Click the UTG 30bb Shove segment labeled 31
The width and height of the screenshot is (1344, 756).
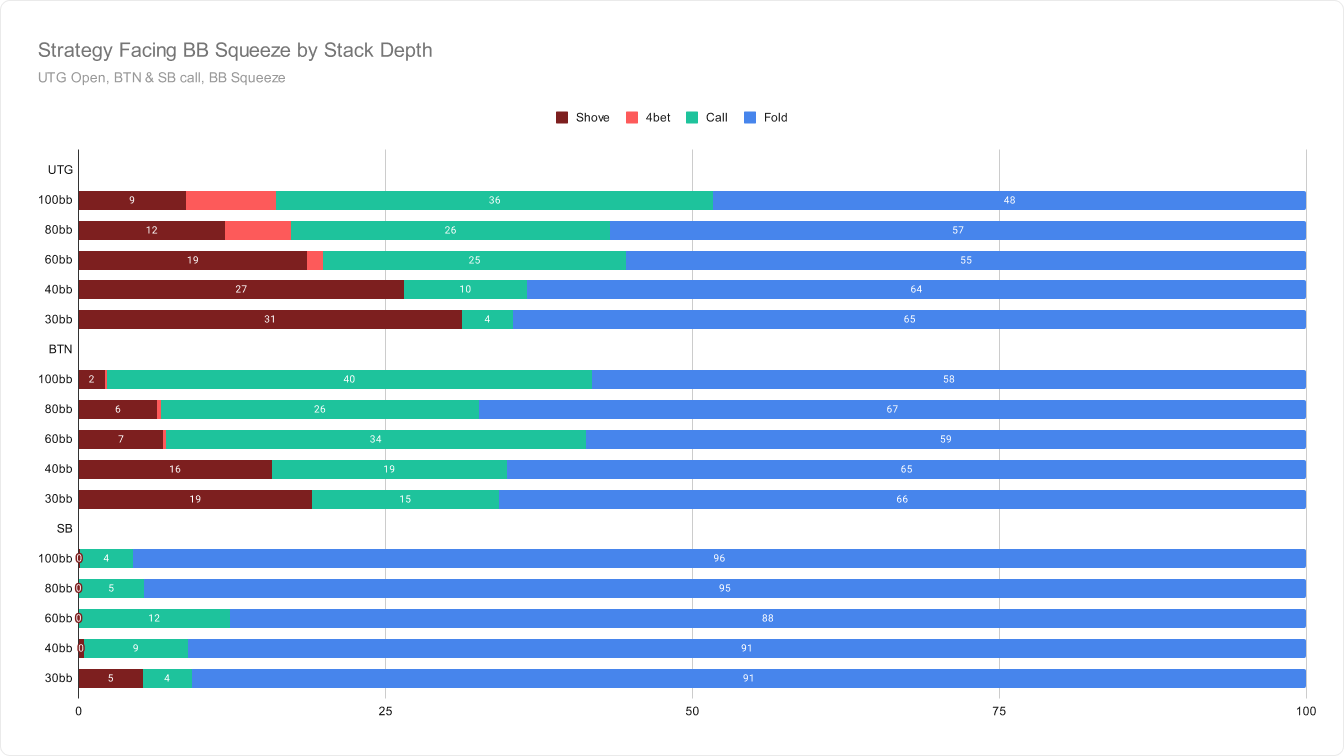[x=269, y=320]
